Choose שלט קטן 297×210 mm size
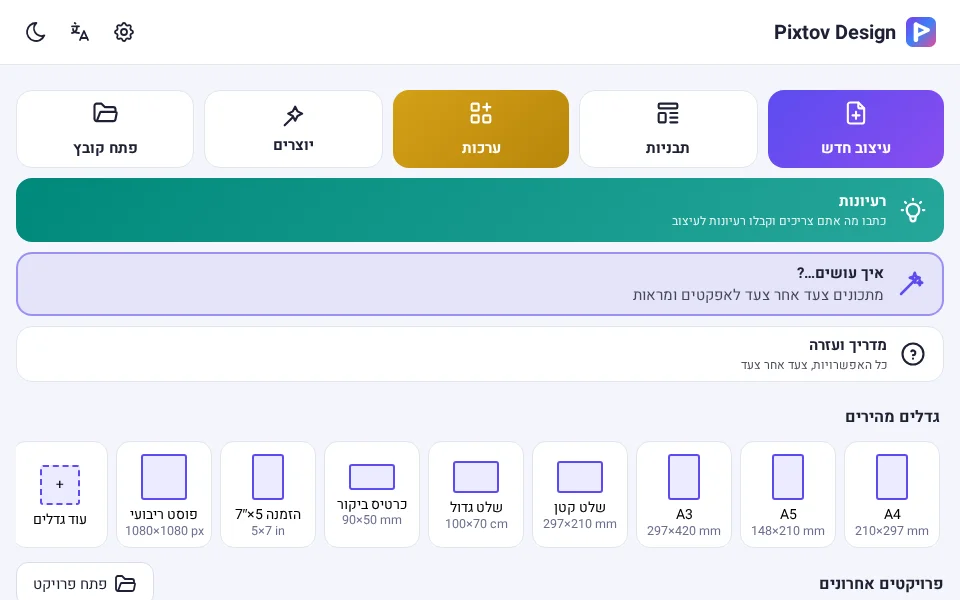The width and height of the screenshot is (960, 600). point(580,495)
